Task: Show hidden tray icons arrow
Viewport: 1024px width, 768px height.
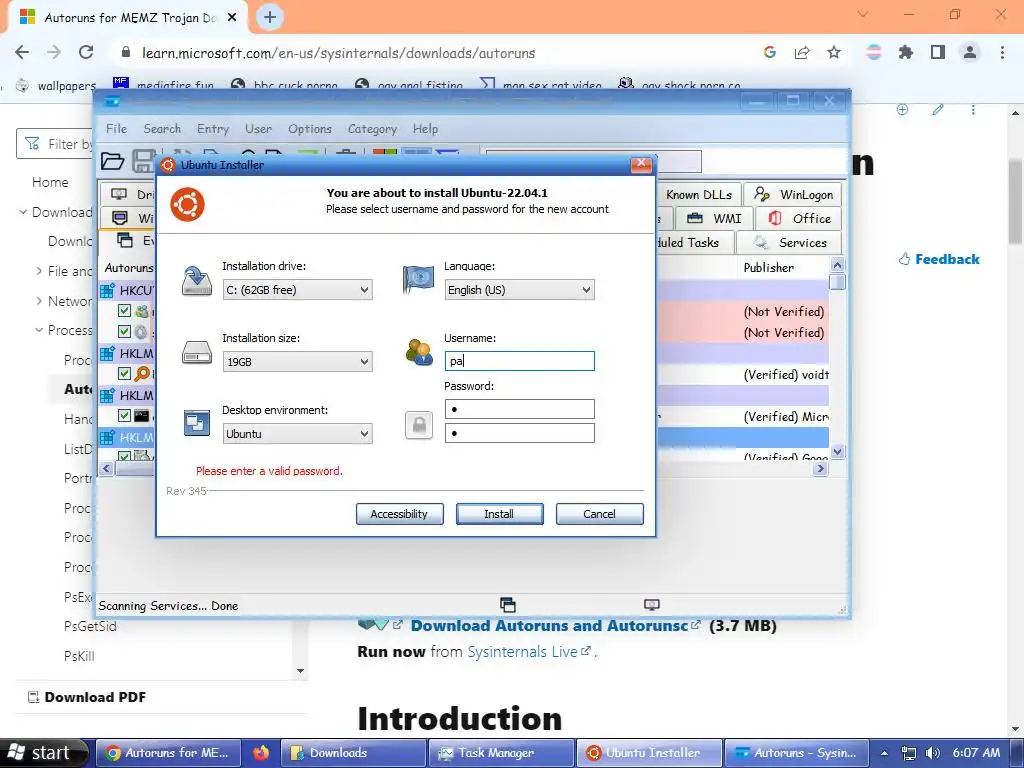Action: [884, 753]
